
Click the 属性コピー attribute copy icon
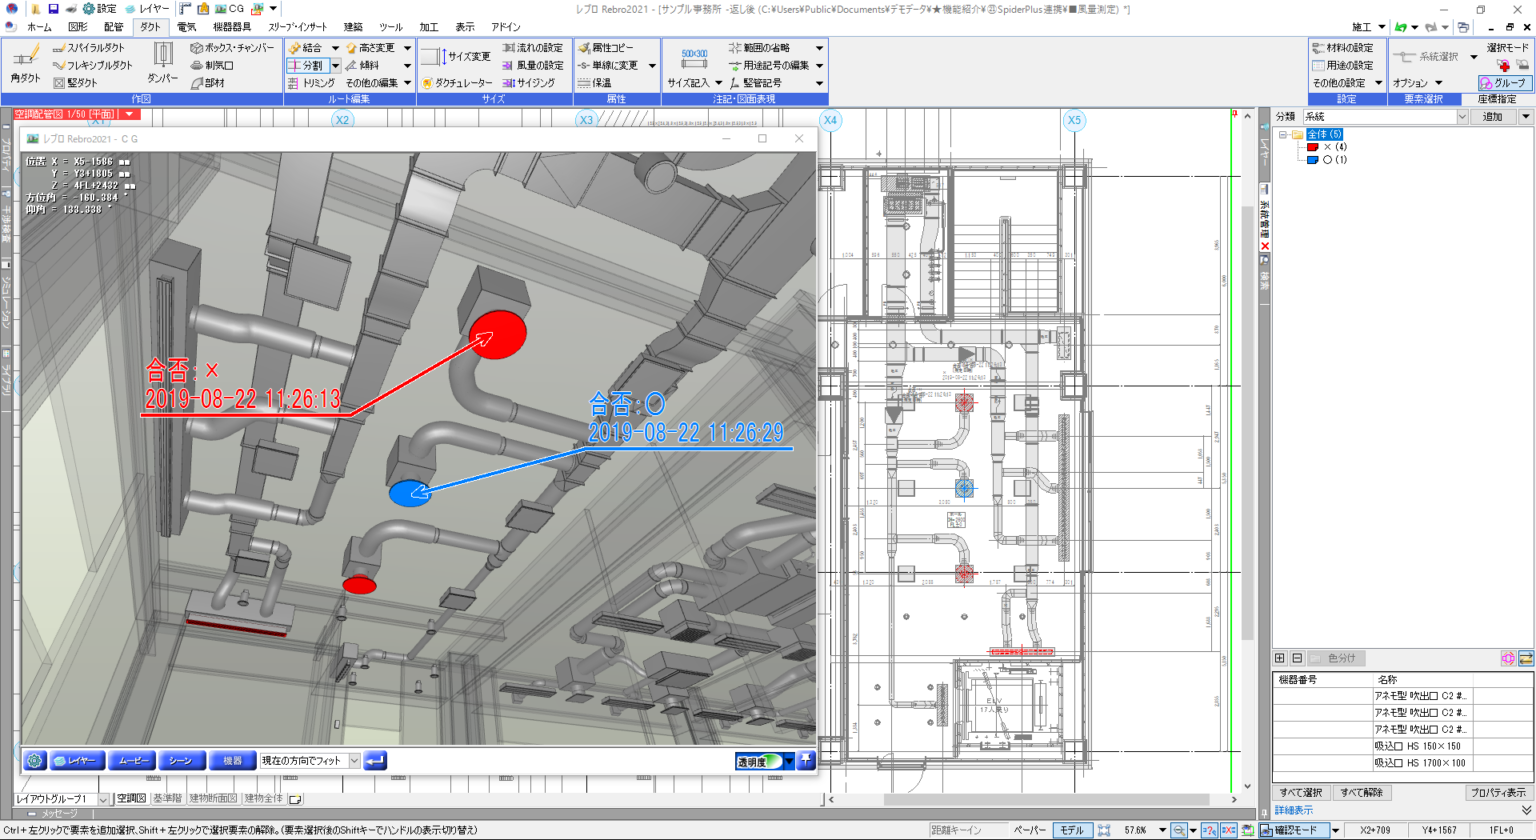click(584, 47)
